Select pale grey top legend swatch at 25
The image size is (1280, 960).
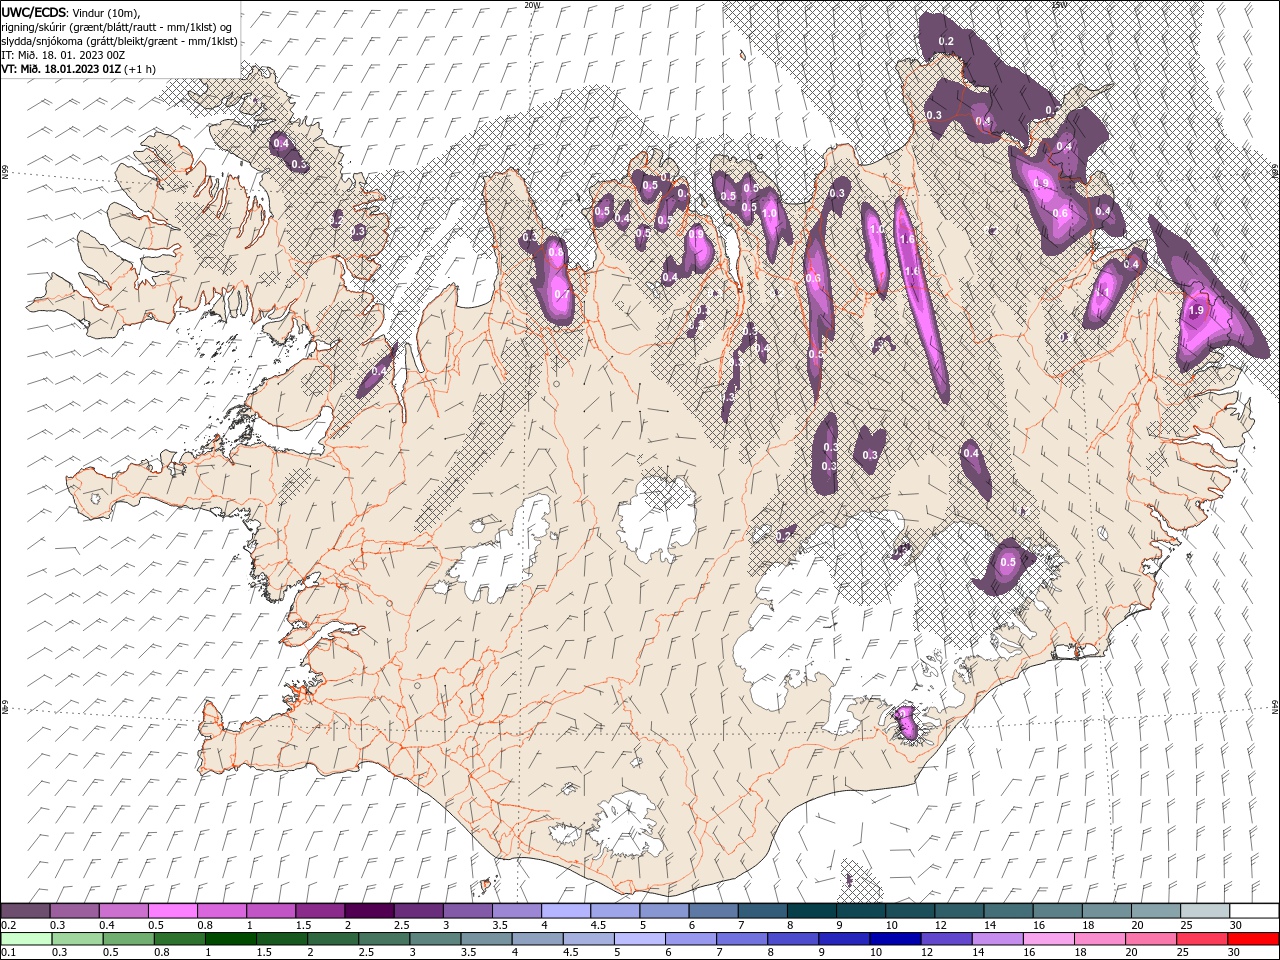tap(1205, 911)
